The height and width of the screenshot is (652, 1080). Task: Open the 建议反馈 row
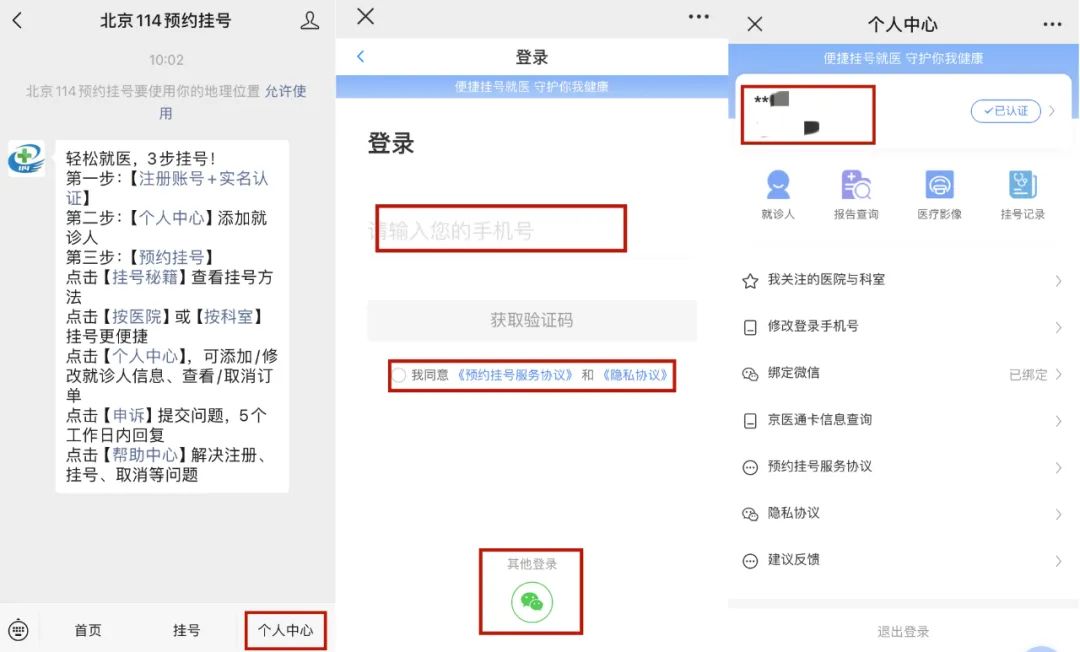(903, 560)
